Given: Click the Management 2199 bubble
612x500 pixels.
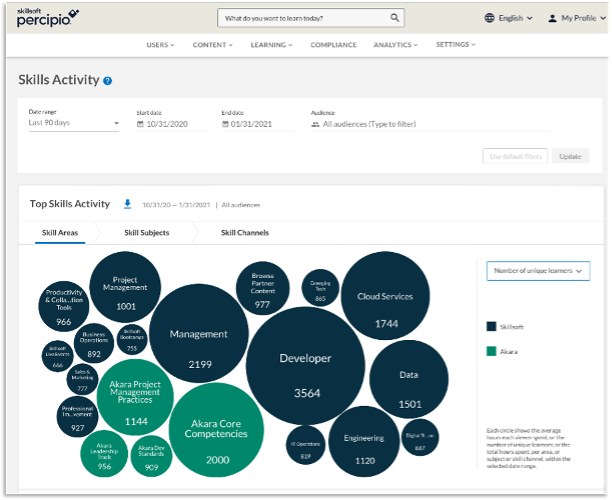Looking at the screenshot, I should pyautogui.click(x=199, y=333).
